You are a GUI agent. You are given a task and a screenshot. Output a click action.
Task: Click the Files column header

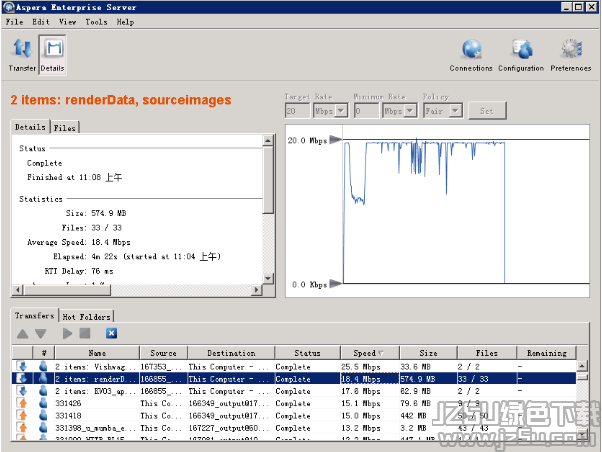pos(486,353)
